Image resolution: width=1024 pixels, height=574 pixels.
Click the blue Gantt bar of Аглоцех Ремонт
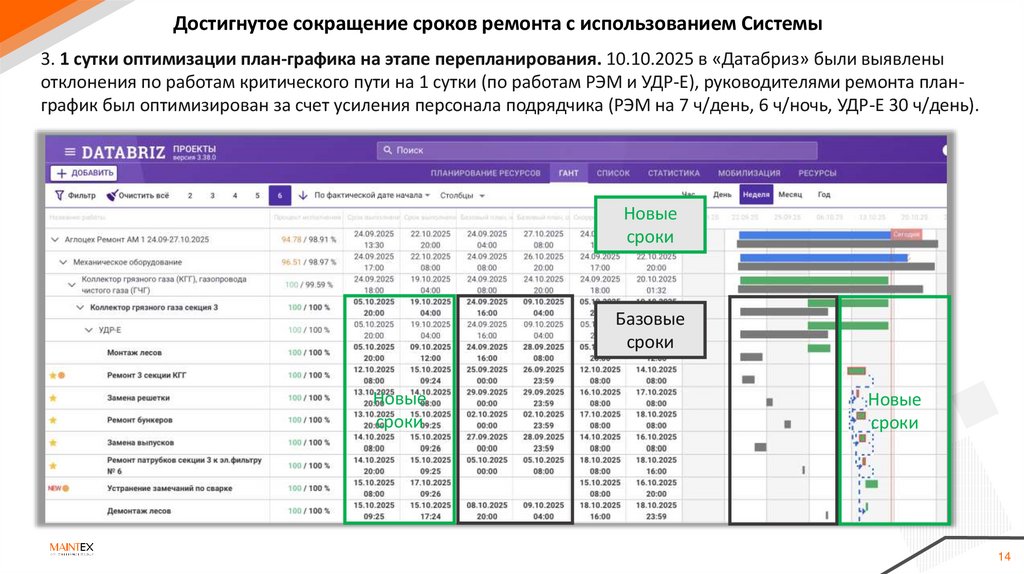coord(816,234)
